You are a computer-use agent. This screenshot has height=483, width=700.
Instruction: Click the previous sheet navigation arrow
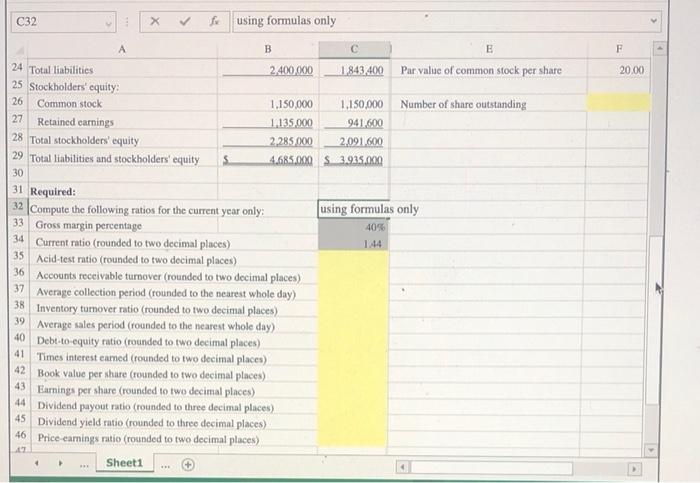point(37,463)
